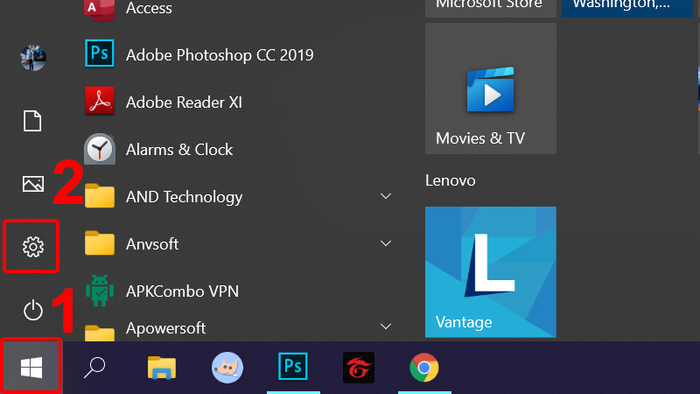The width and height of the screenshot is (700, 394).
Task: Launch Garena from the taskbar
Action: pyautogui.click(x=358, y=367)
